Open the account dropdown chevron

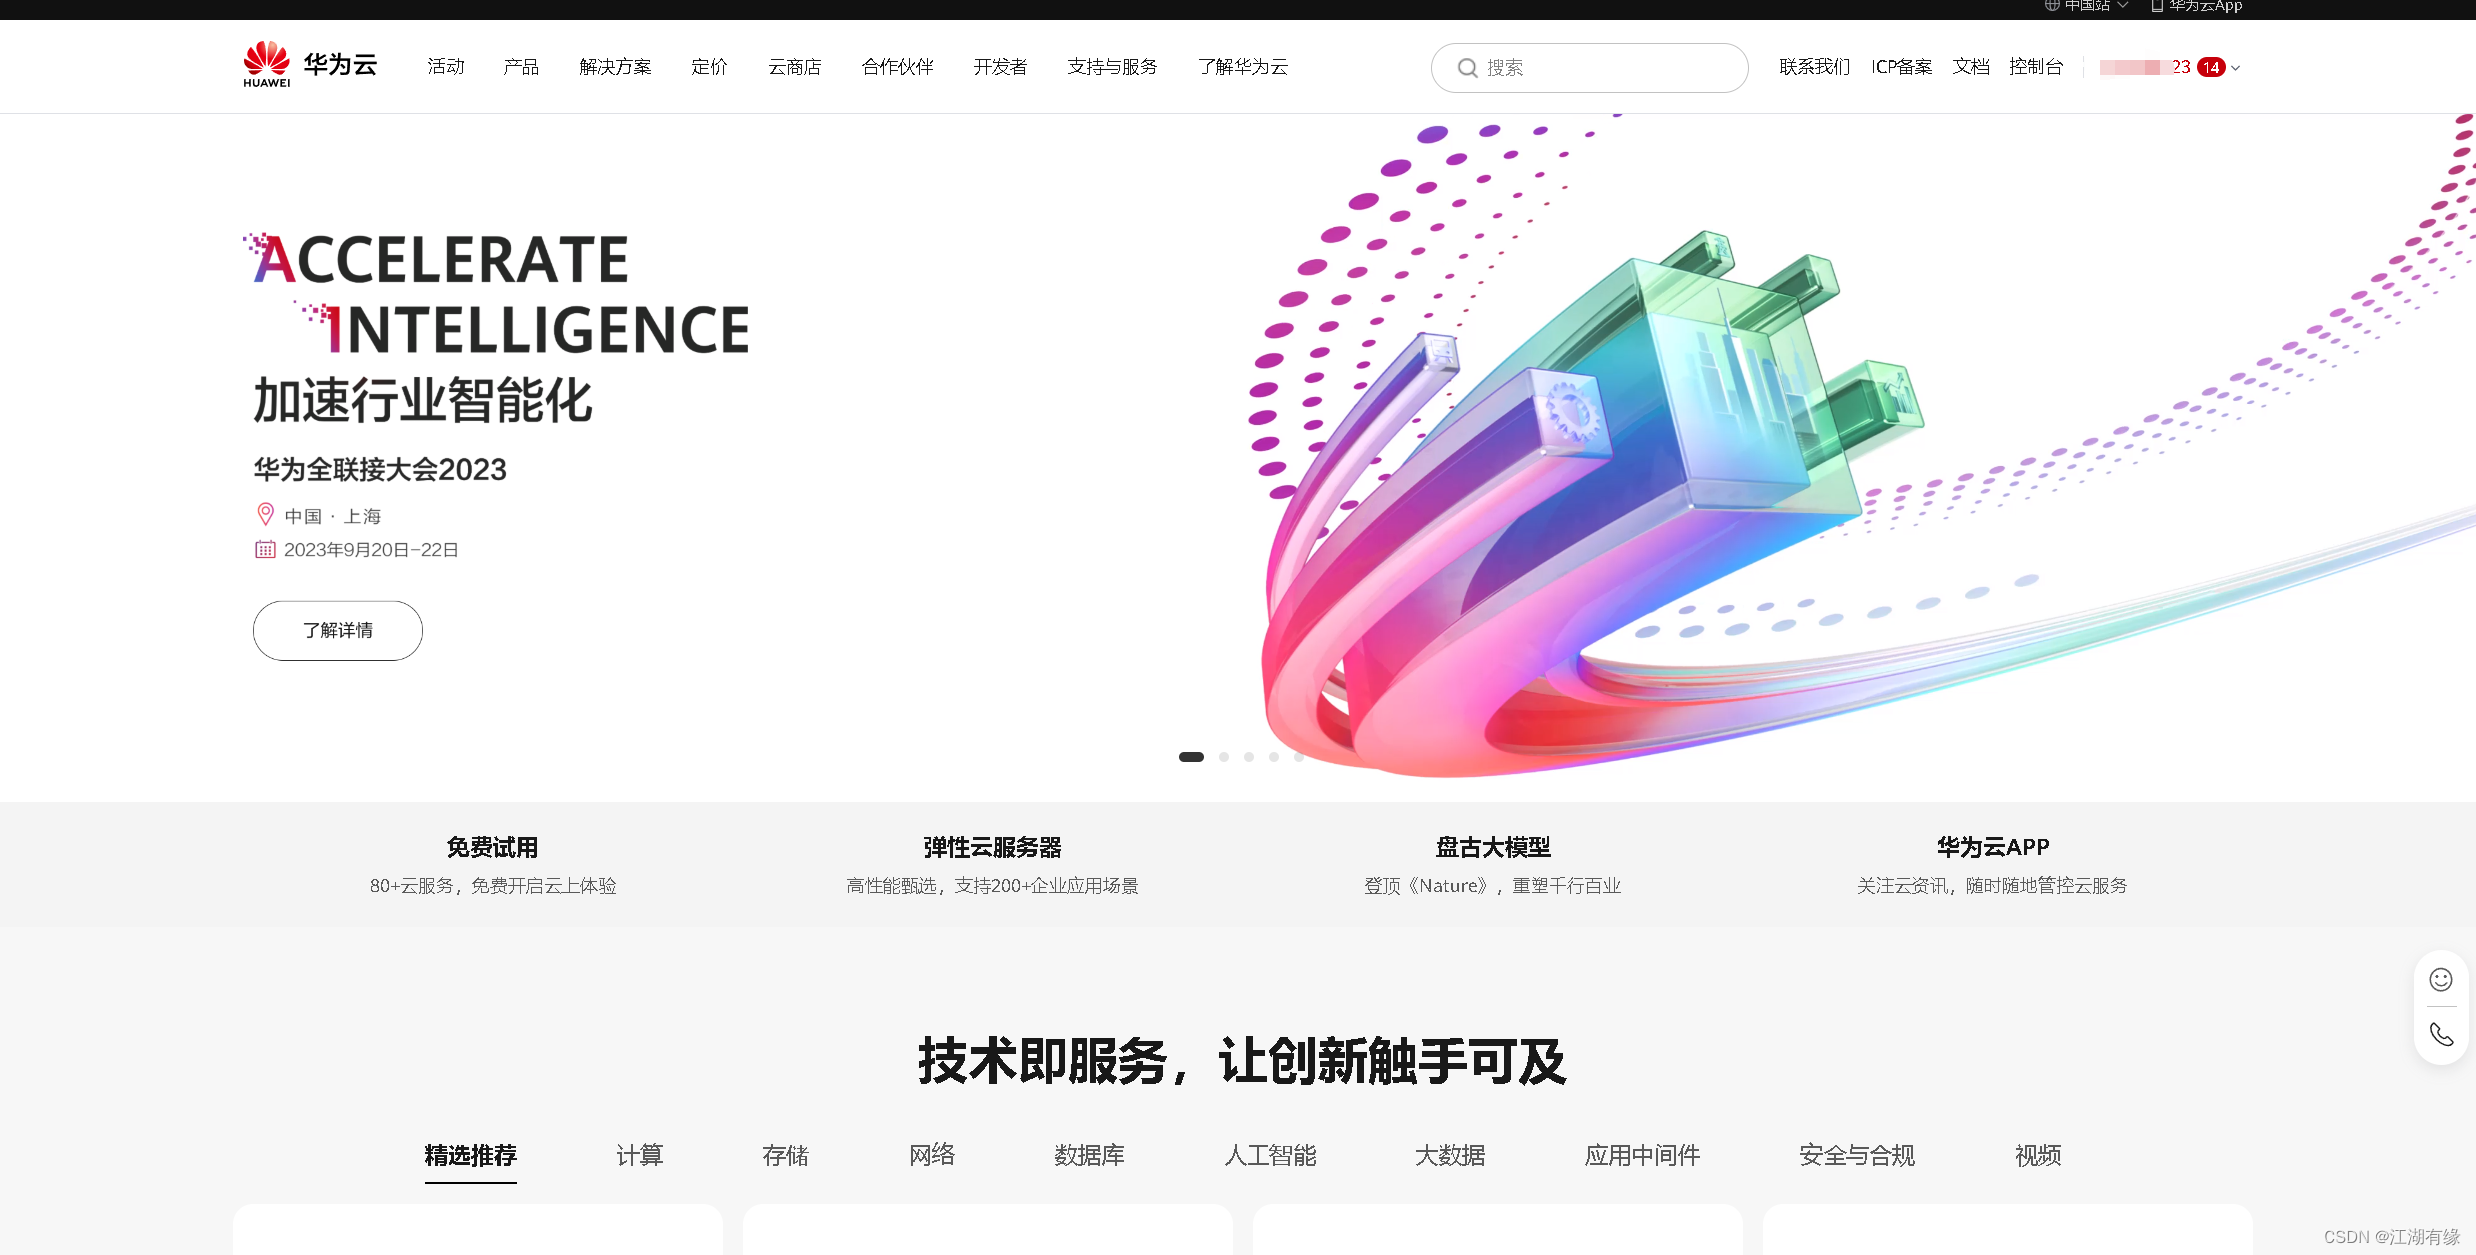tap(2236, 67)
